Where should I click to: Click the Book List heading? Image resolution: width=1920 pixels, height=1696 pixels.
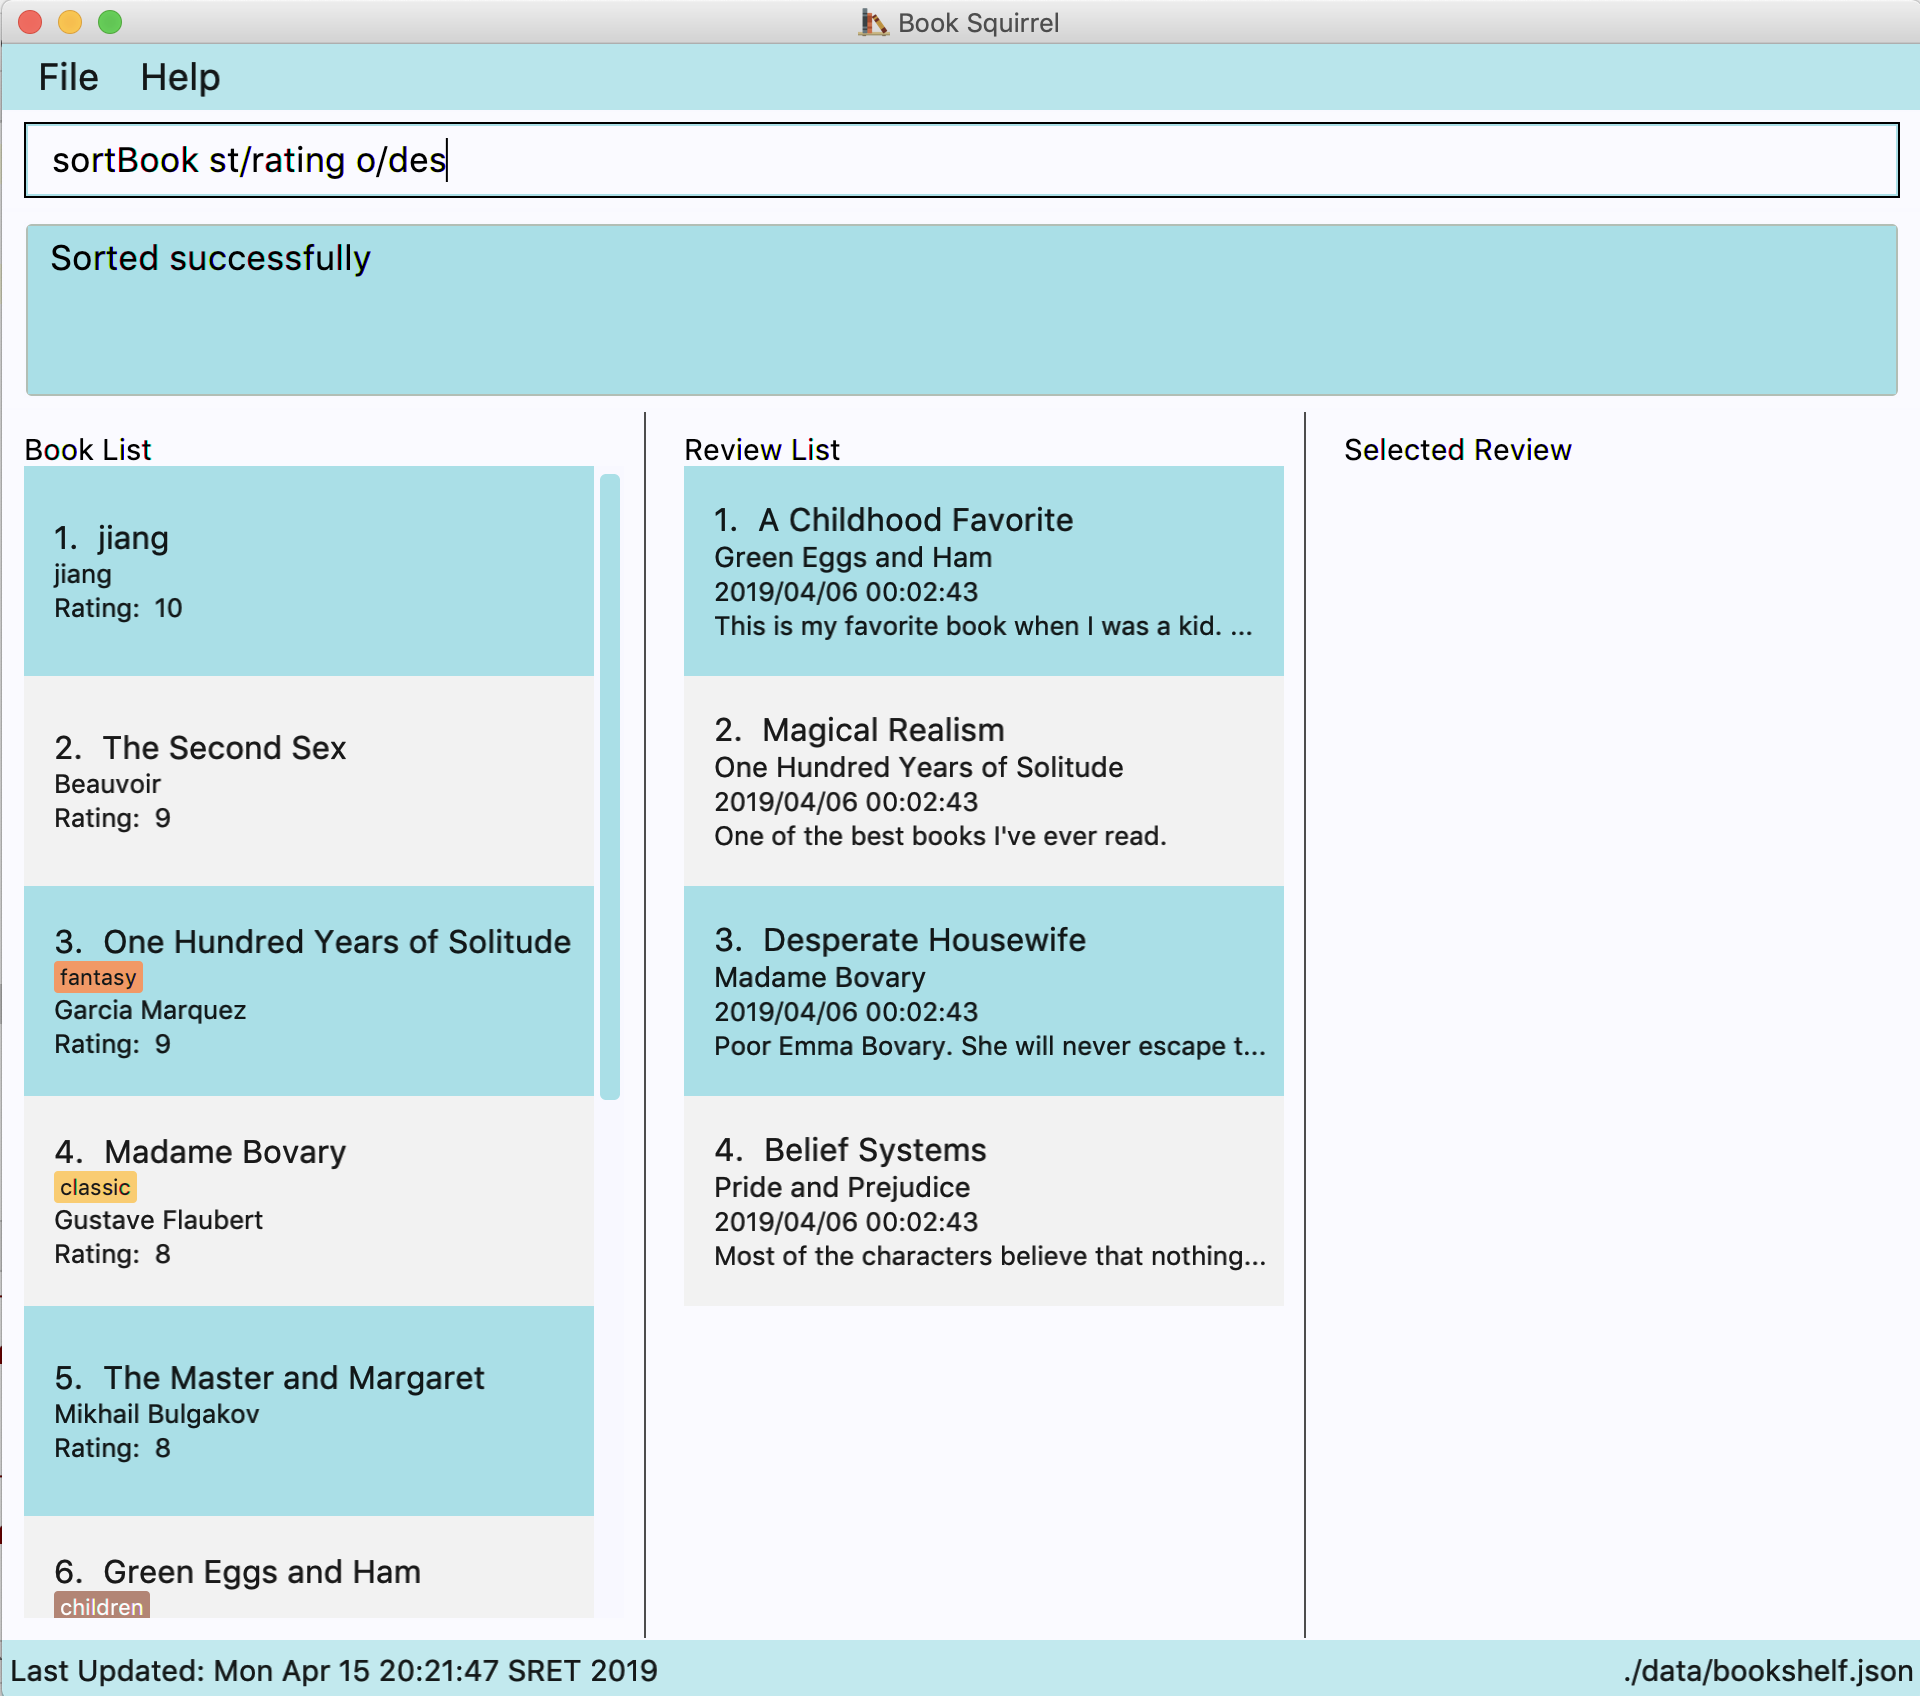pos(88,450)
